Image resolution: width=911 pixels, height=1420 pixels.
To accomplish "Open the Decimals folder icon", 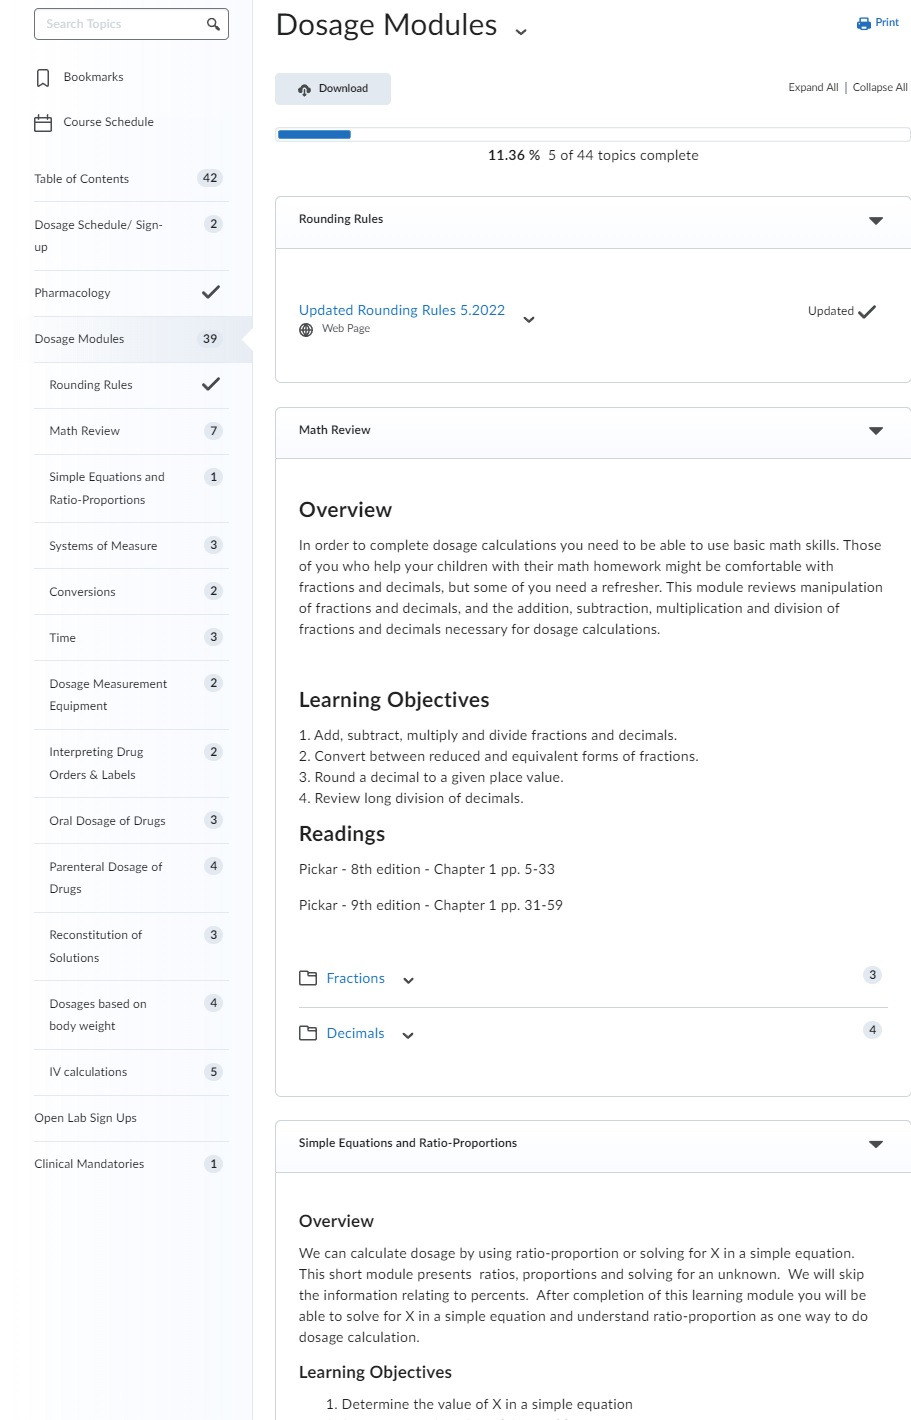I will tap(308, 1033).
